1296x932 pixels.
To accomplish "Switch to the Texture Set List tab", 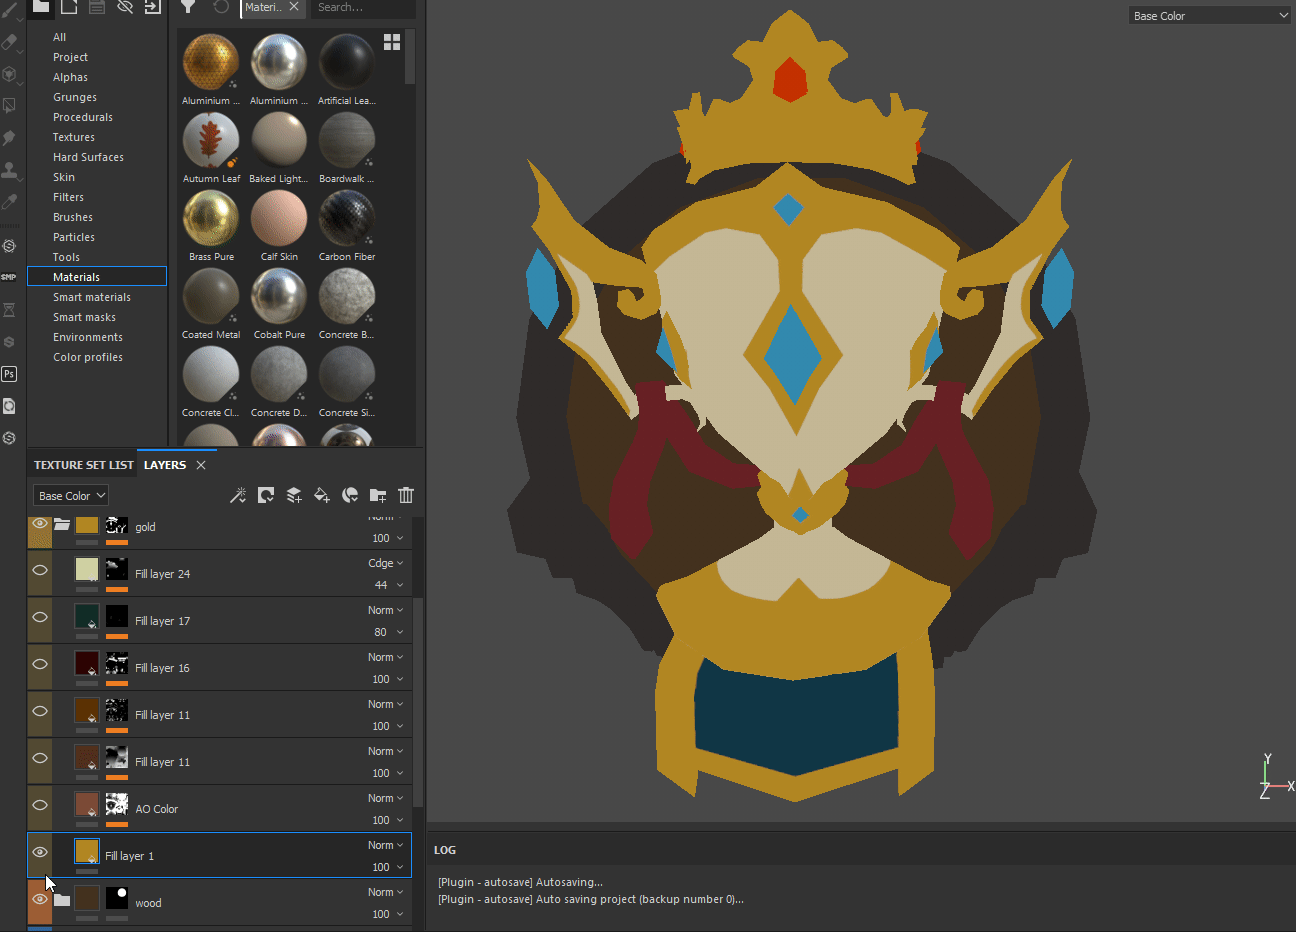I will click(83, 465).
